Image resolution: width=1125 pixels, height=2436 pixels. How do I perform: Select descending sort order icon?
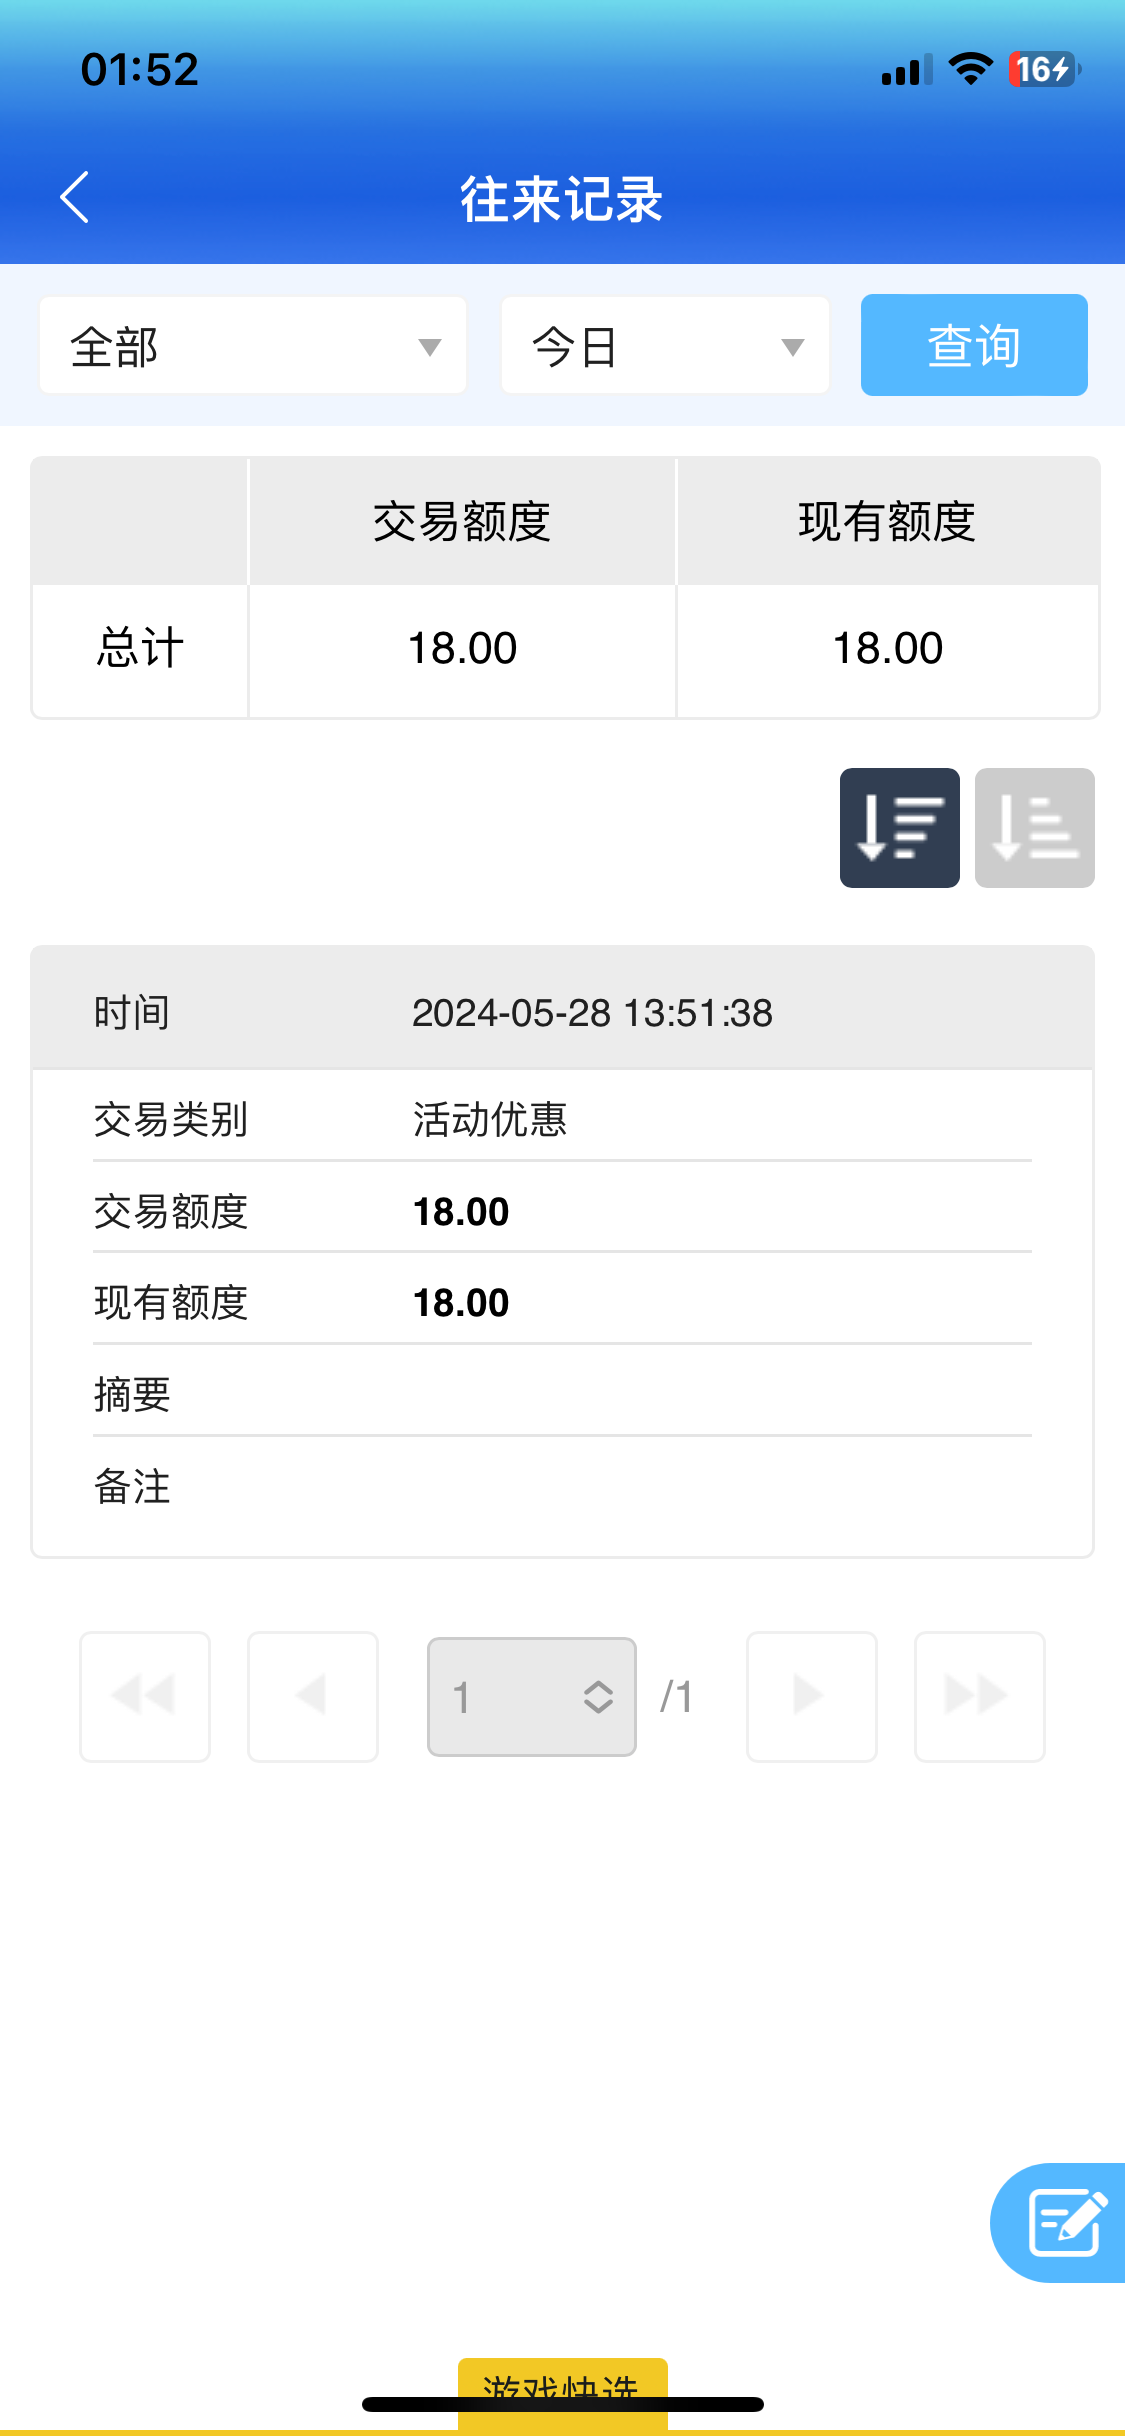(899, 828)
